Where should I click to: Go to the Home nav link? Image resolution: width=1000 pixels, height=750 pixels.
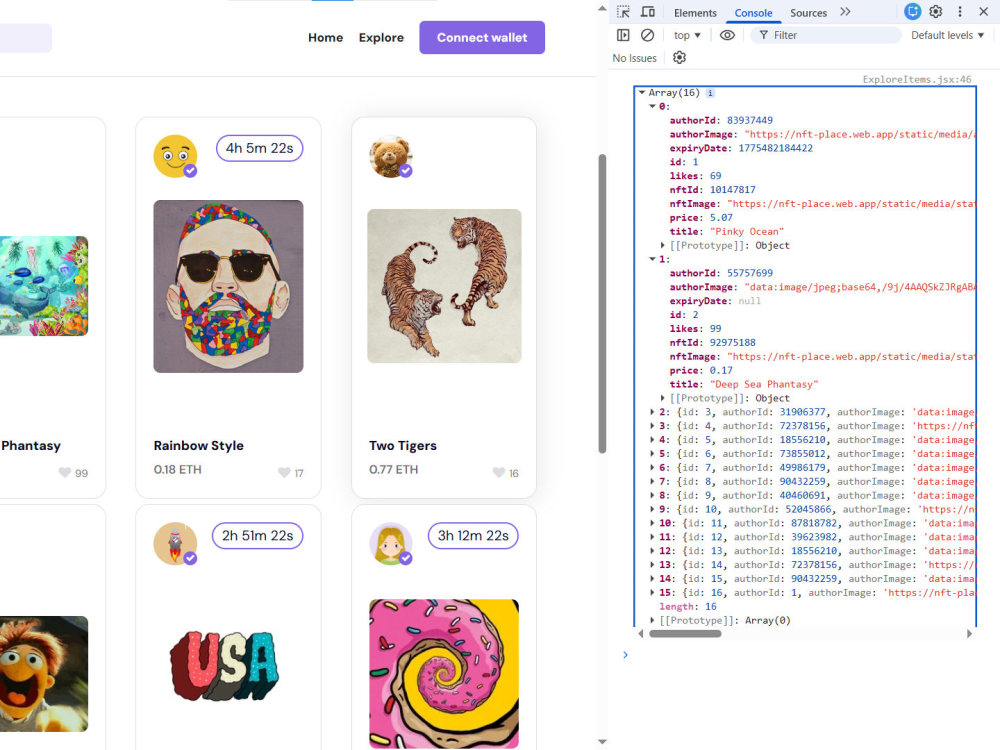click(325, 38)
